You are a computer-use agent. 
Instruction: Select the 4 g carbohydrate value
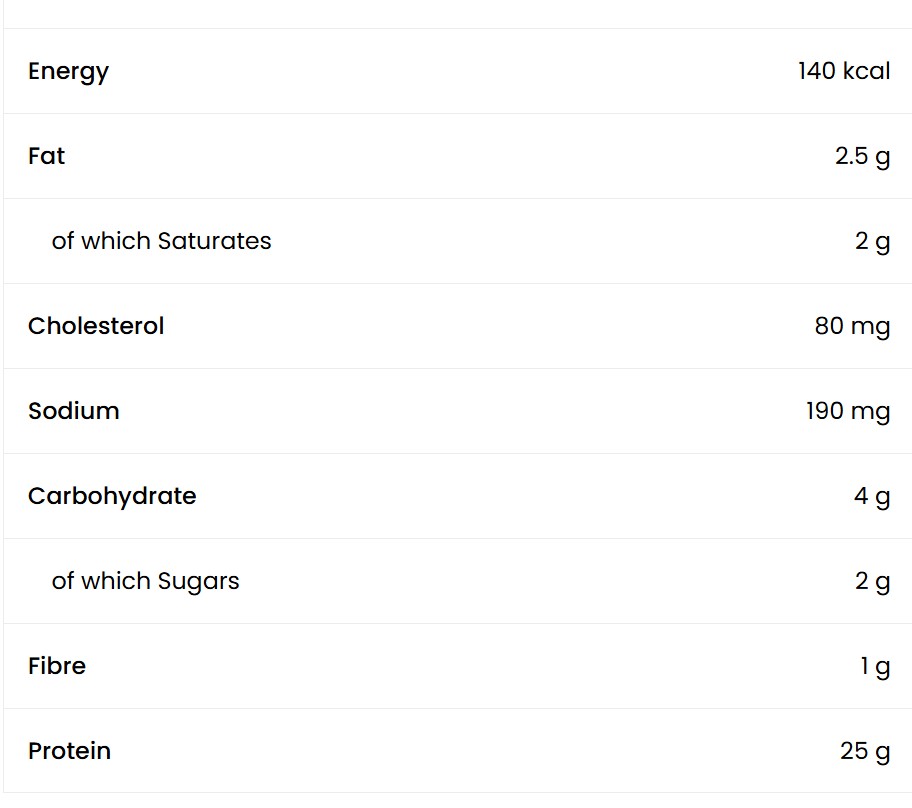tap(871, 496)
